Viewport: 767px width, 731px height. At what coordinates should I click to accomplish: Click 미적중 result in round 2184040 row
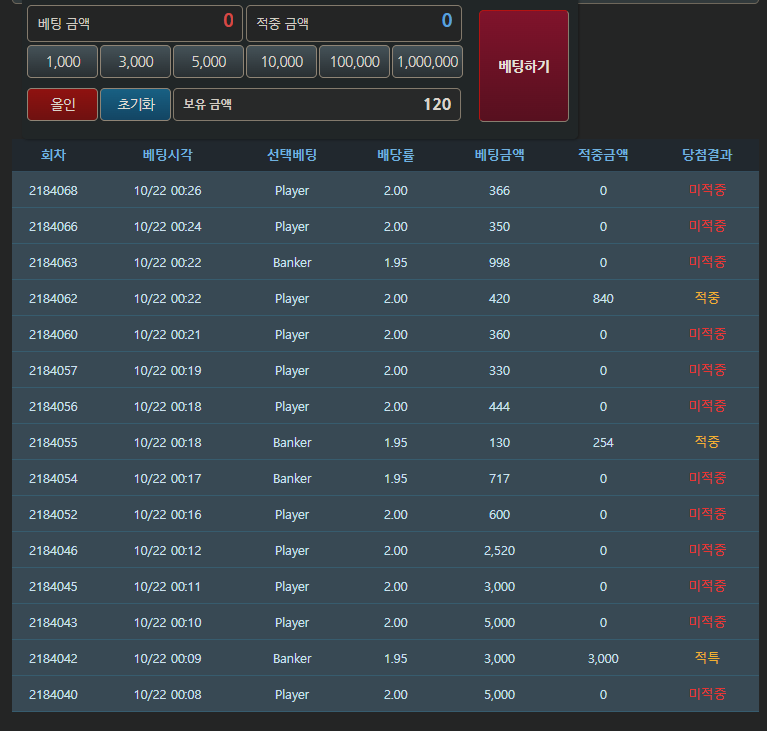point(707,693)
